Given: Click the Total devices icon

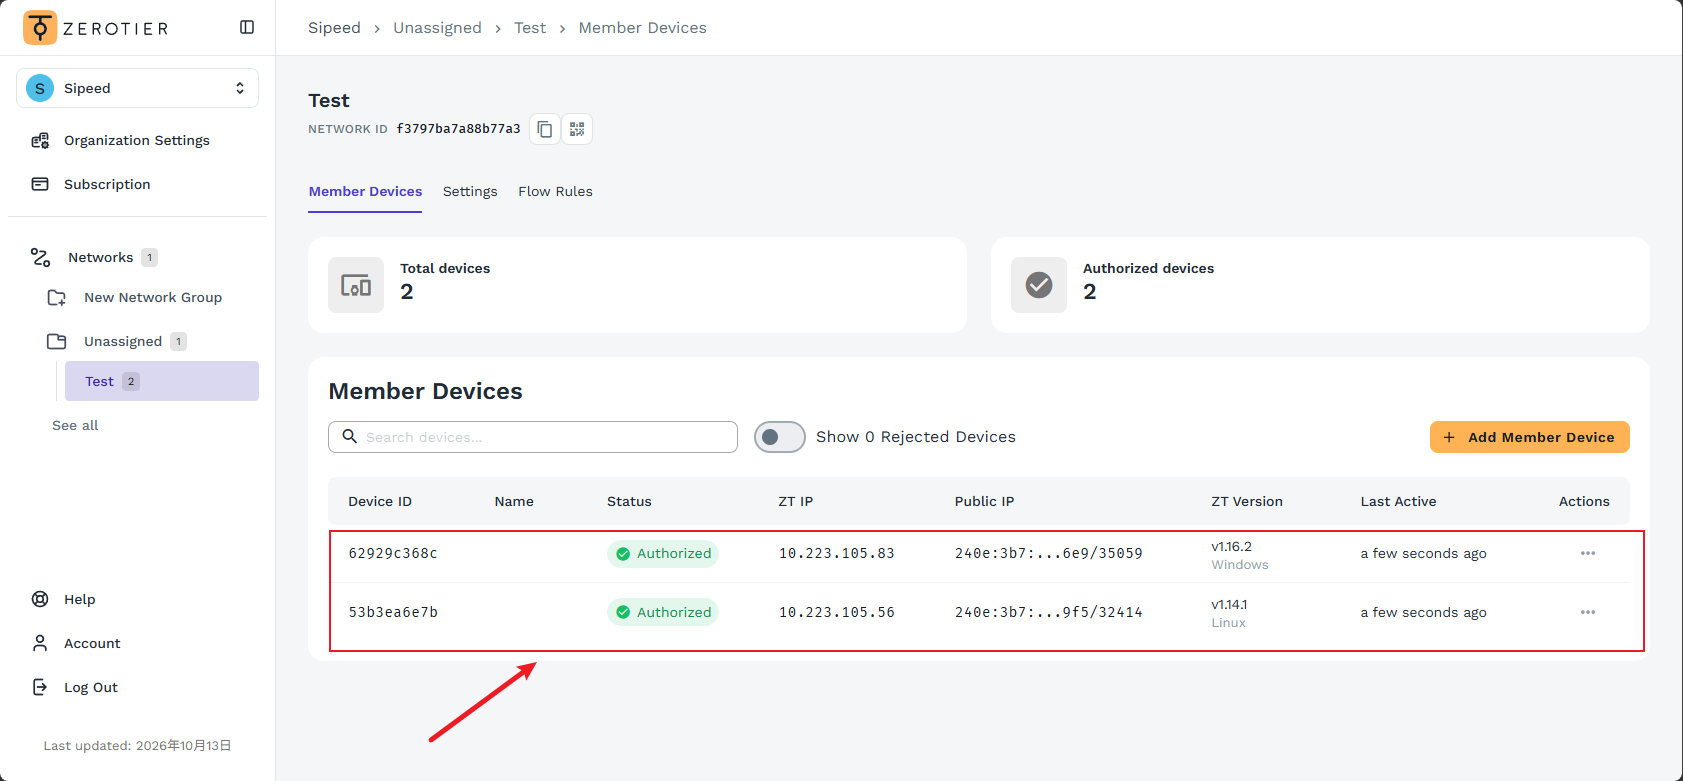Looking at the screenshot, I should (356, 285).
